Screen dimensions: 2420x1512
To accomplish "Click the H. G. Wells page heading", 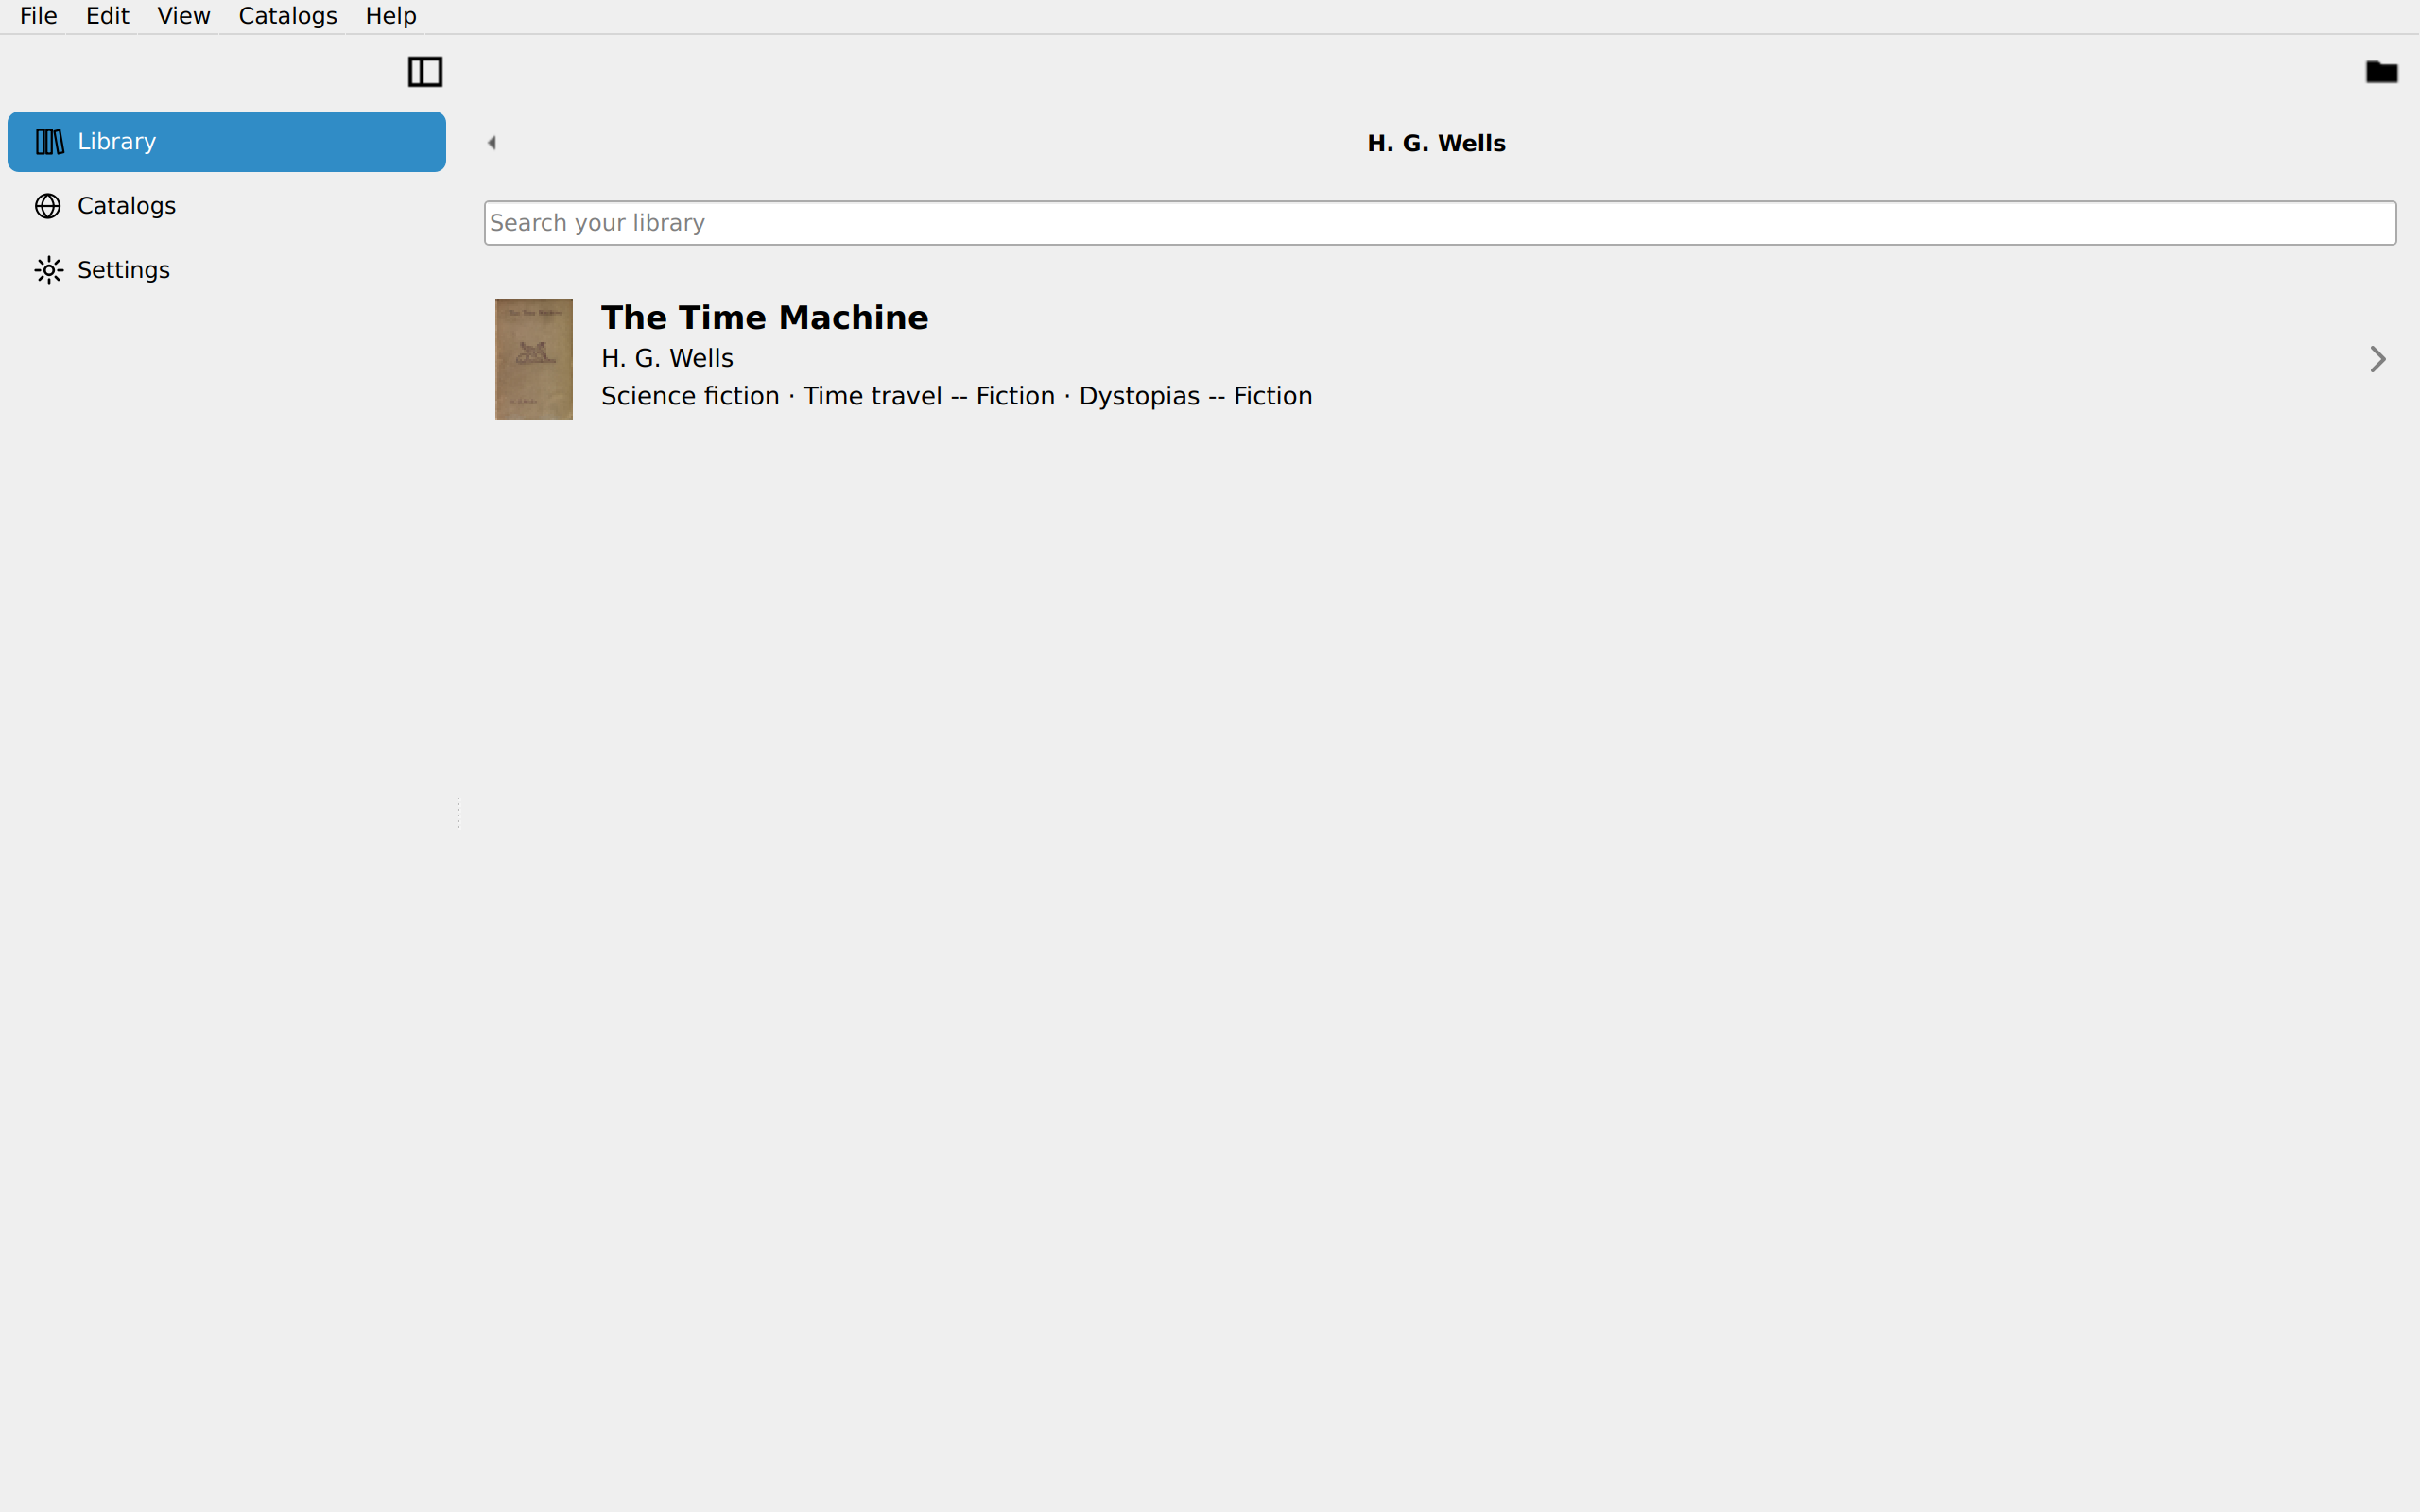I will pos(1437,143).
